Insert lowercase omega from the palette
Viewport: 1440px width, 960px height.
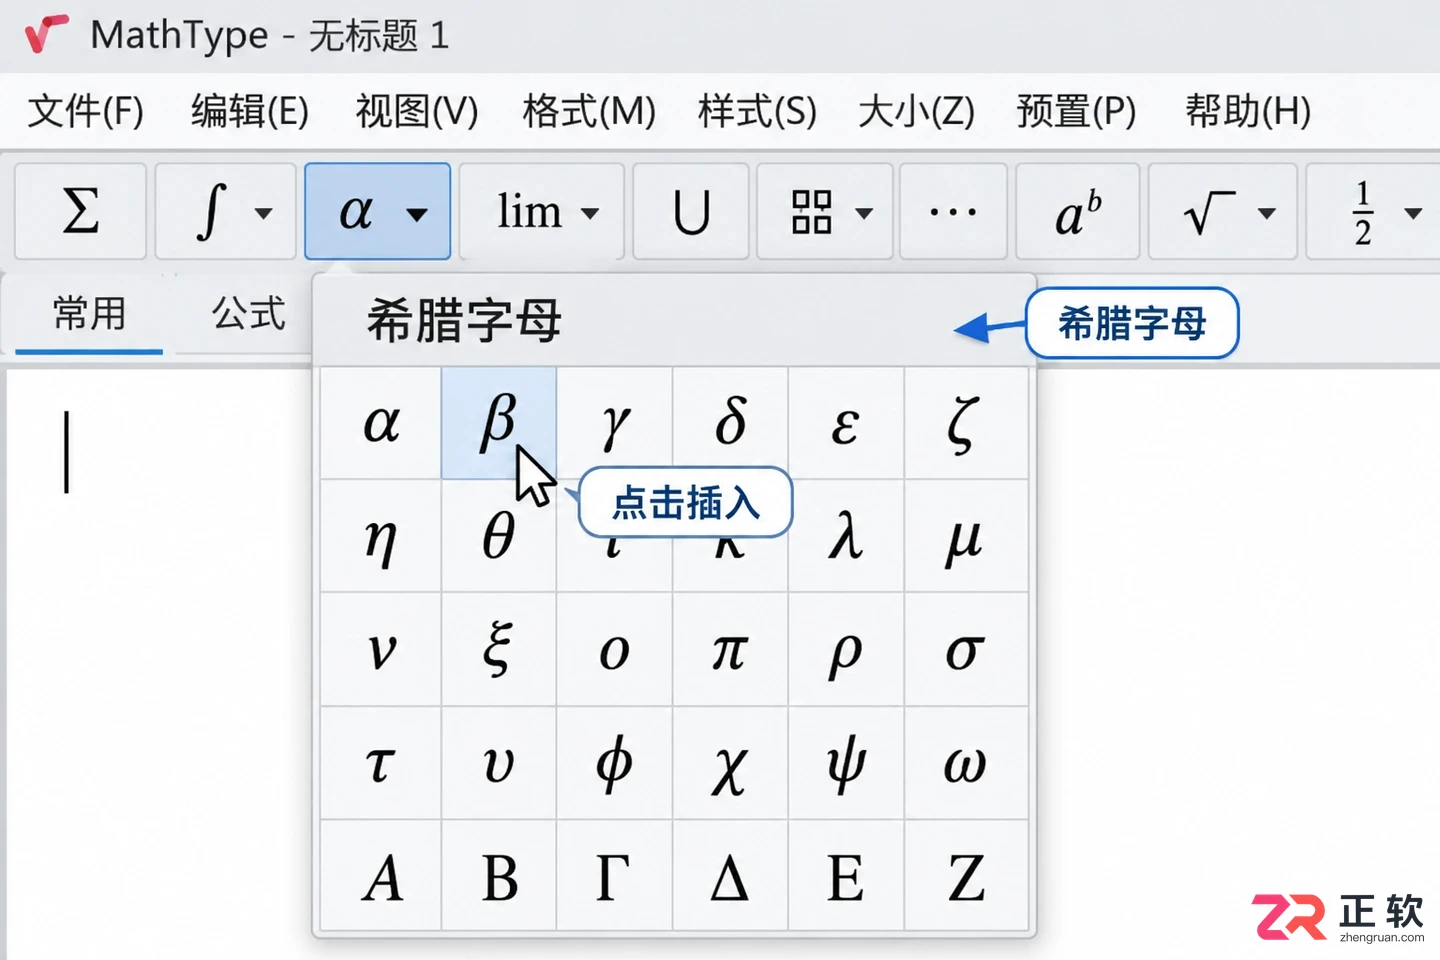click(x=966, y=764)
